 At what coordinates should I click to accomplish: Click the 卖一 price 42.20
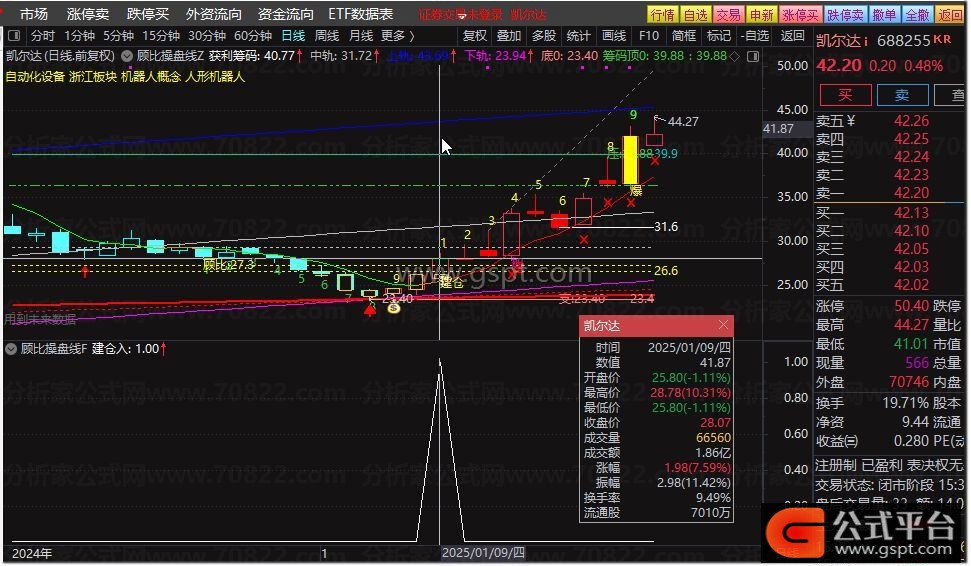click(911, 193)
